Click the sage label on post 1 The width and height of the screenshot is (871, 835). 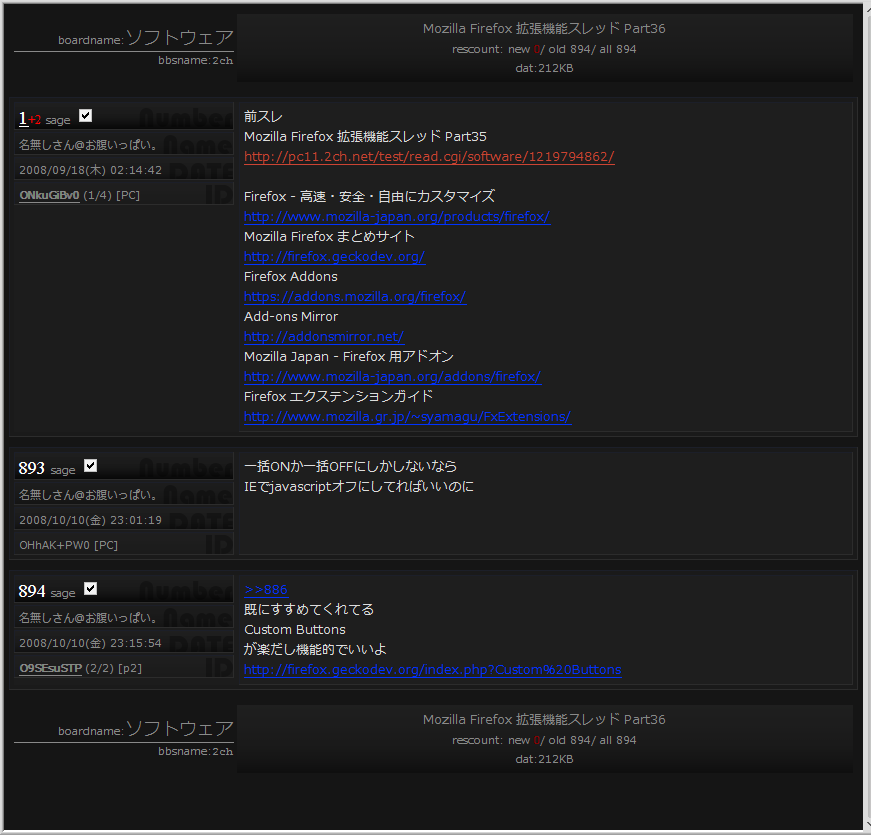[58, 120]
